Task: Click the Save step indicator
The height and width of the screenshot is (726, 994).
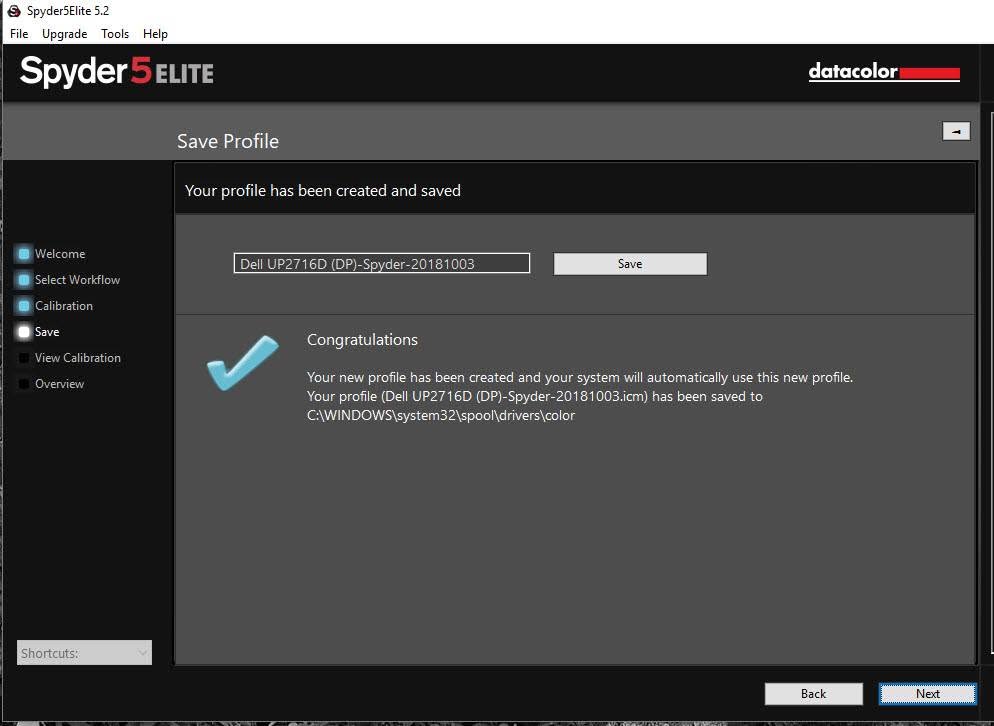Action: click(24, 332)
